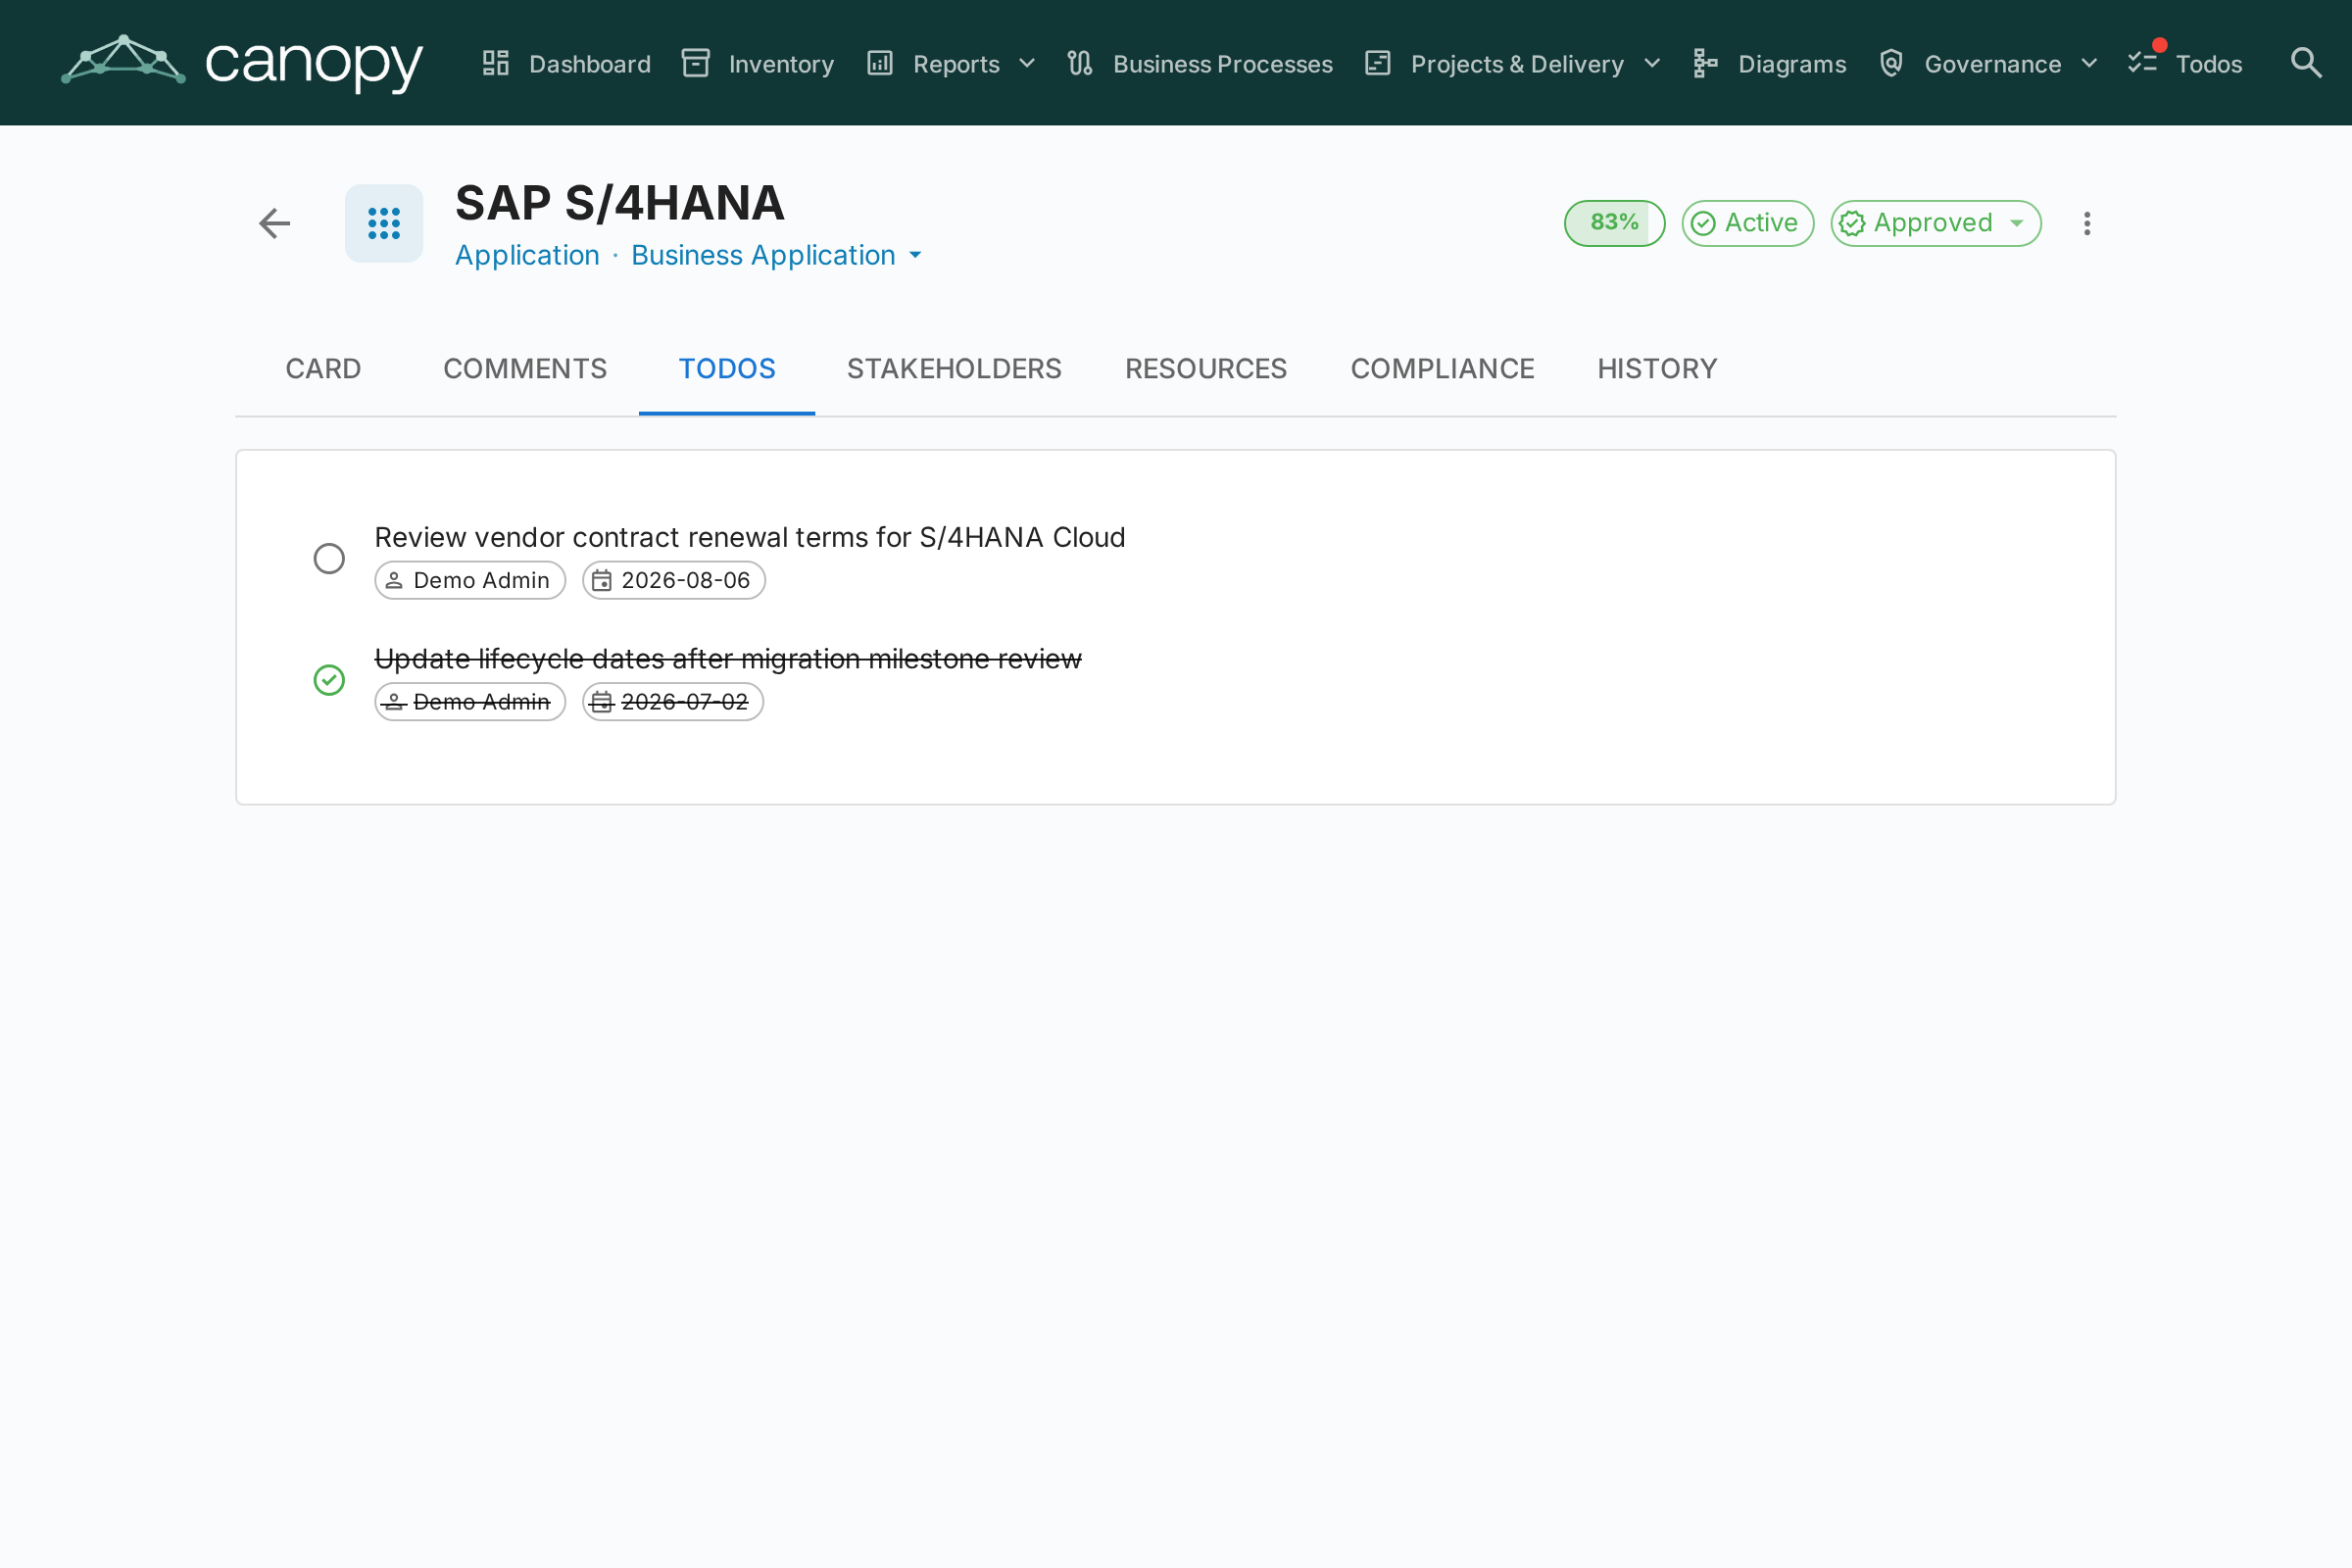Open Todos from the top navigation
This screenshot has width=2352, height=1568.
pos(2209,64)
